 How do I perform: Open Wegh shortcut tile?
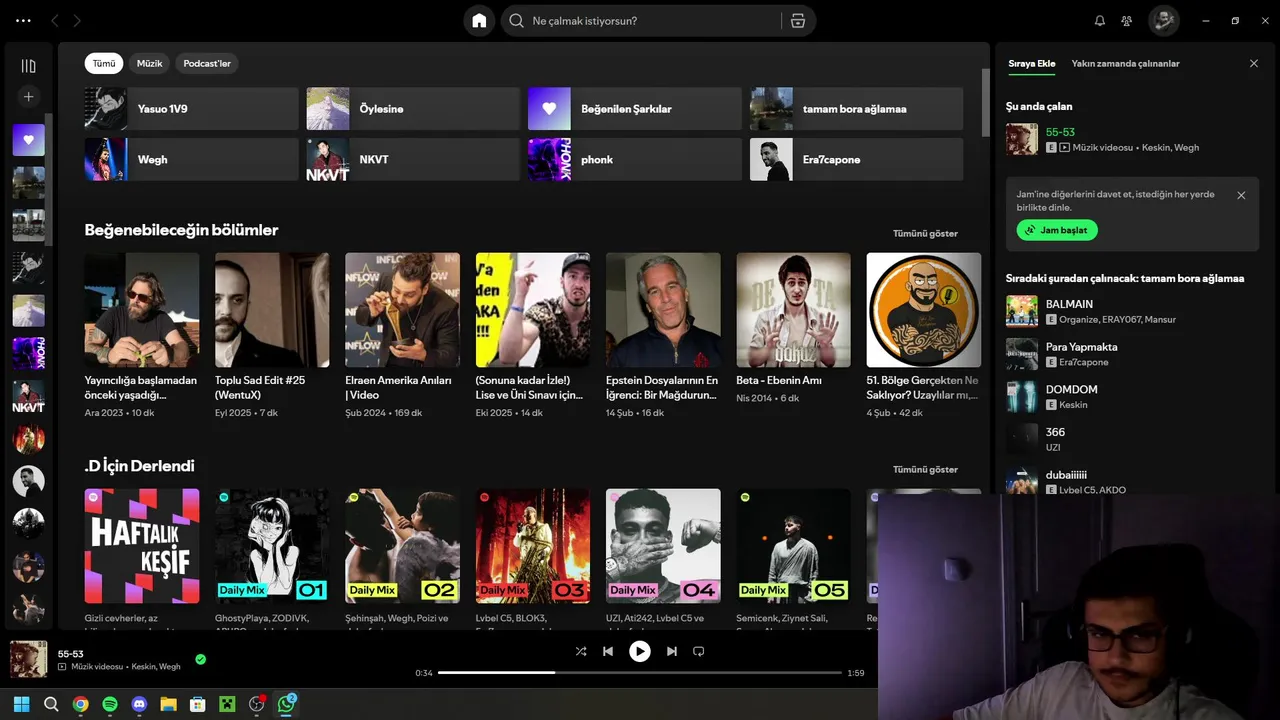coord(192,160)
